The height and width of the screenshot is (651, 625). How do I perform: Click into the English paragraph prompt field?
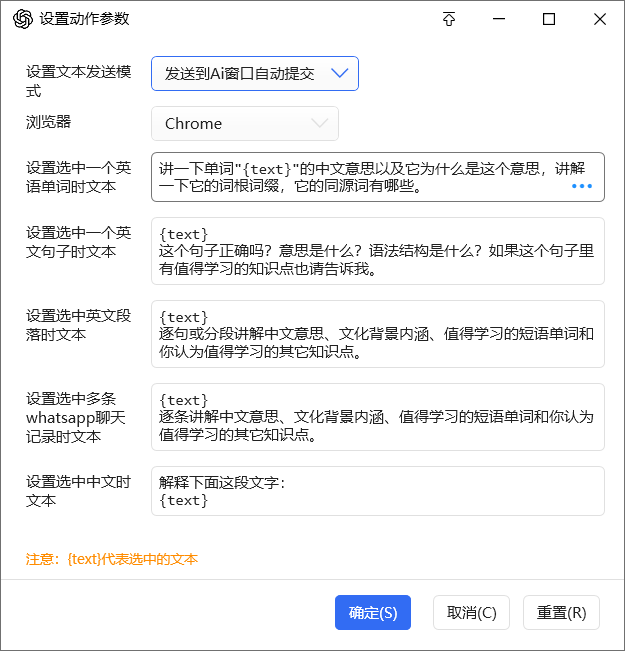pos(378,334)
